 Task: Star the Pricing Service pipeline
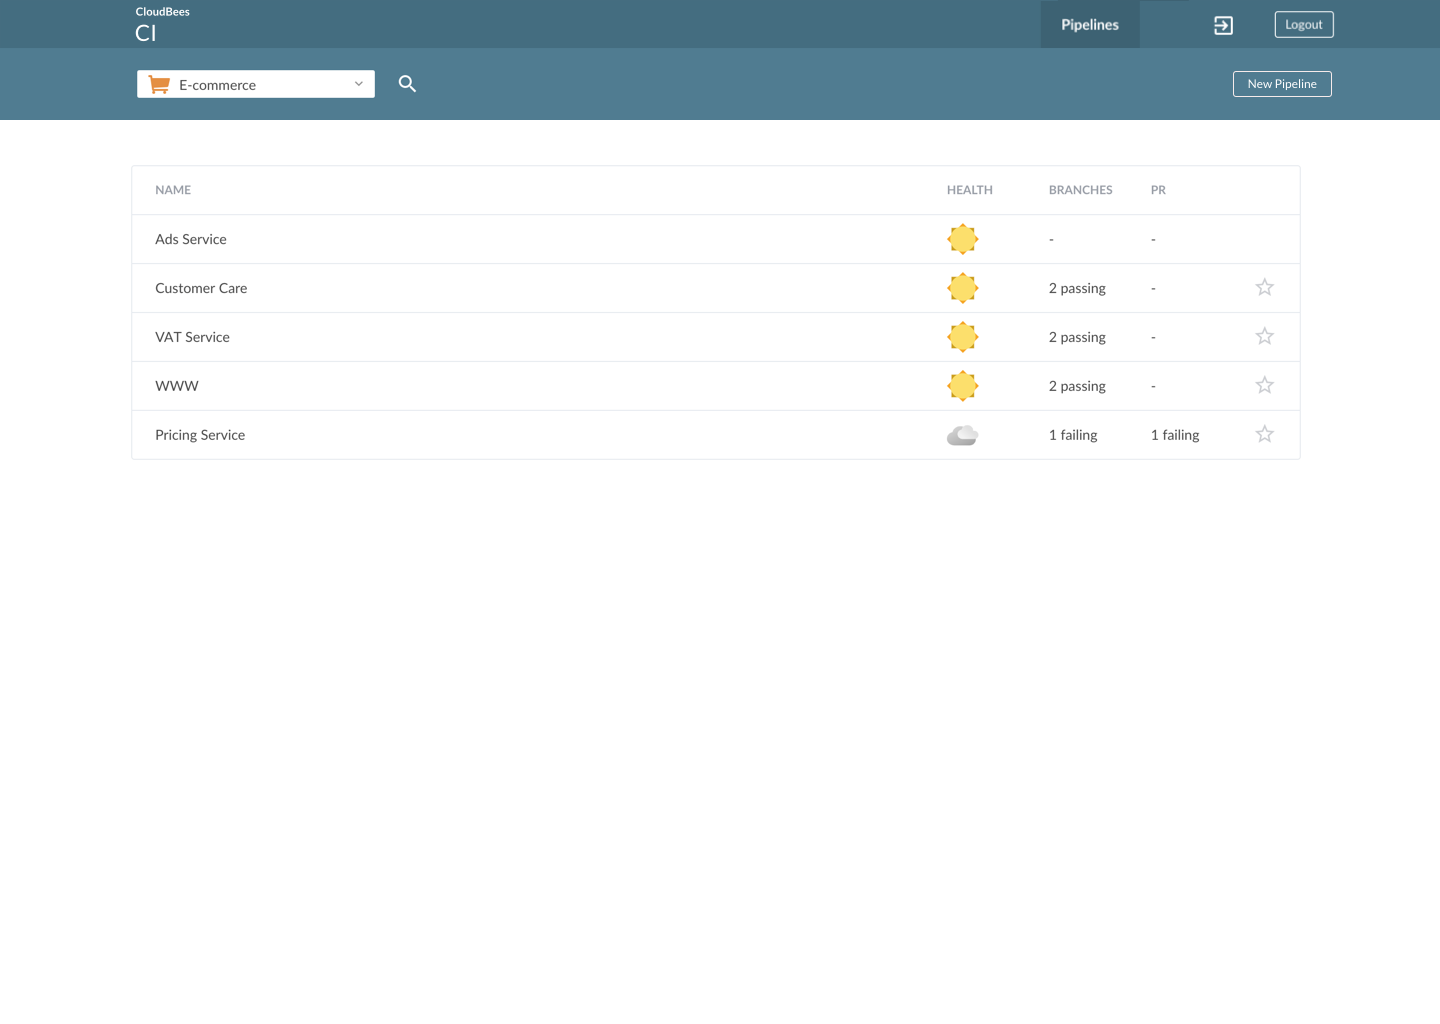coord(1265,434)
